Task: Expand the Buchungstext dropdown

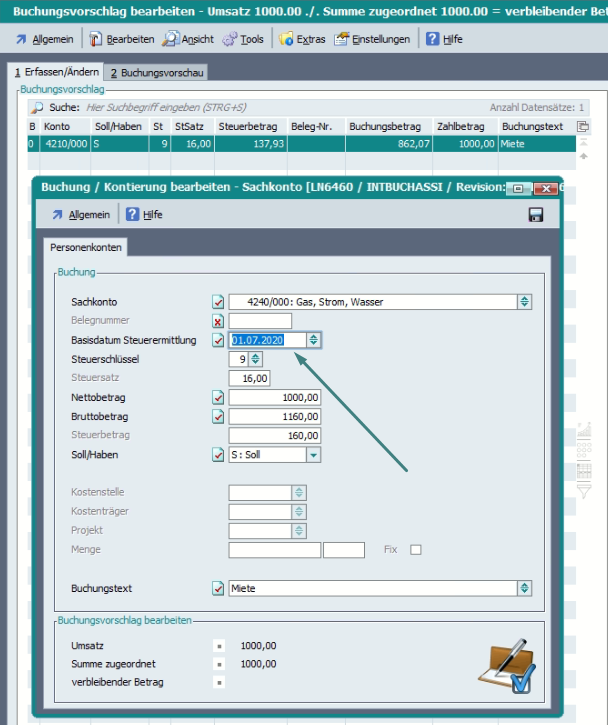Action: [x=524, y=589]
